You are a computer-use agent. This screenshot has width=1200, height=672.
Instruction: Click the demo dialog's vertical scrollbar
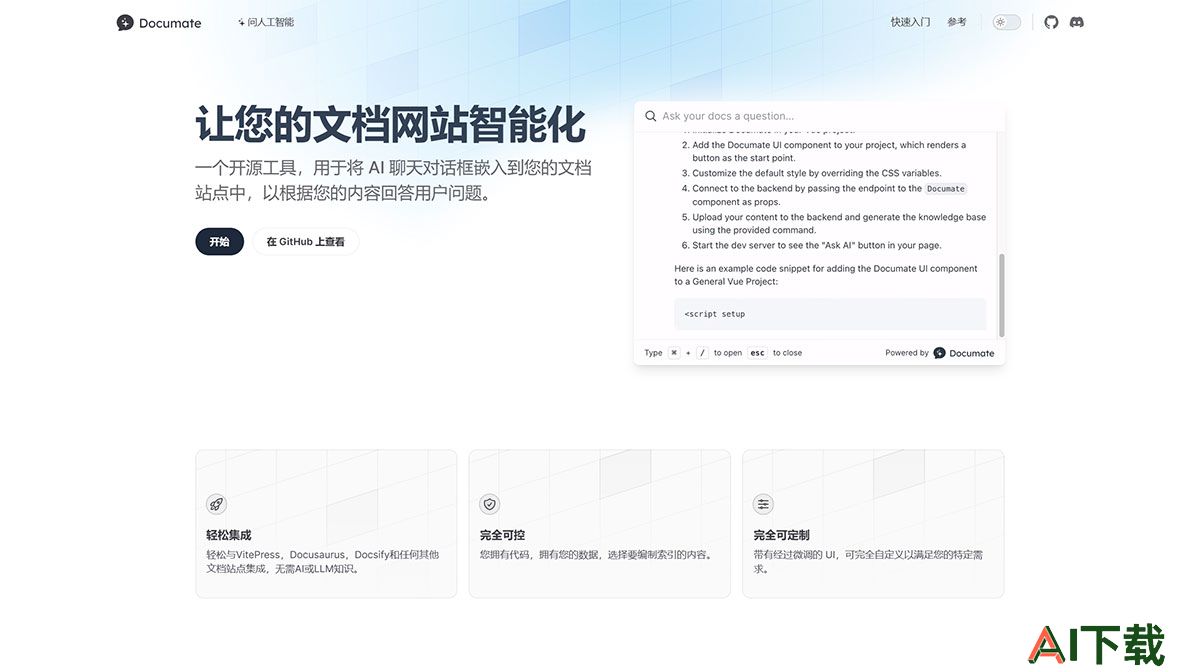[x=1001, y=295]
